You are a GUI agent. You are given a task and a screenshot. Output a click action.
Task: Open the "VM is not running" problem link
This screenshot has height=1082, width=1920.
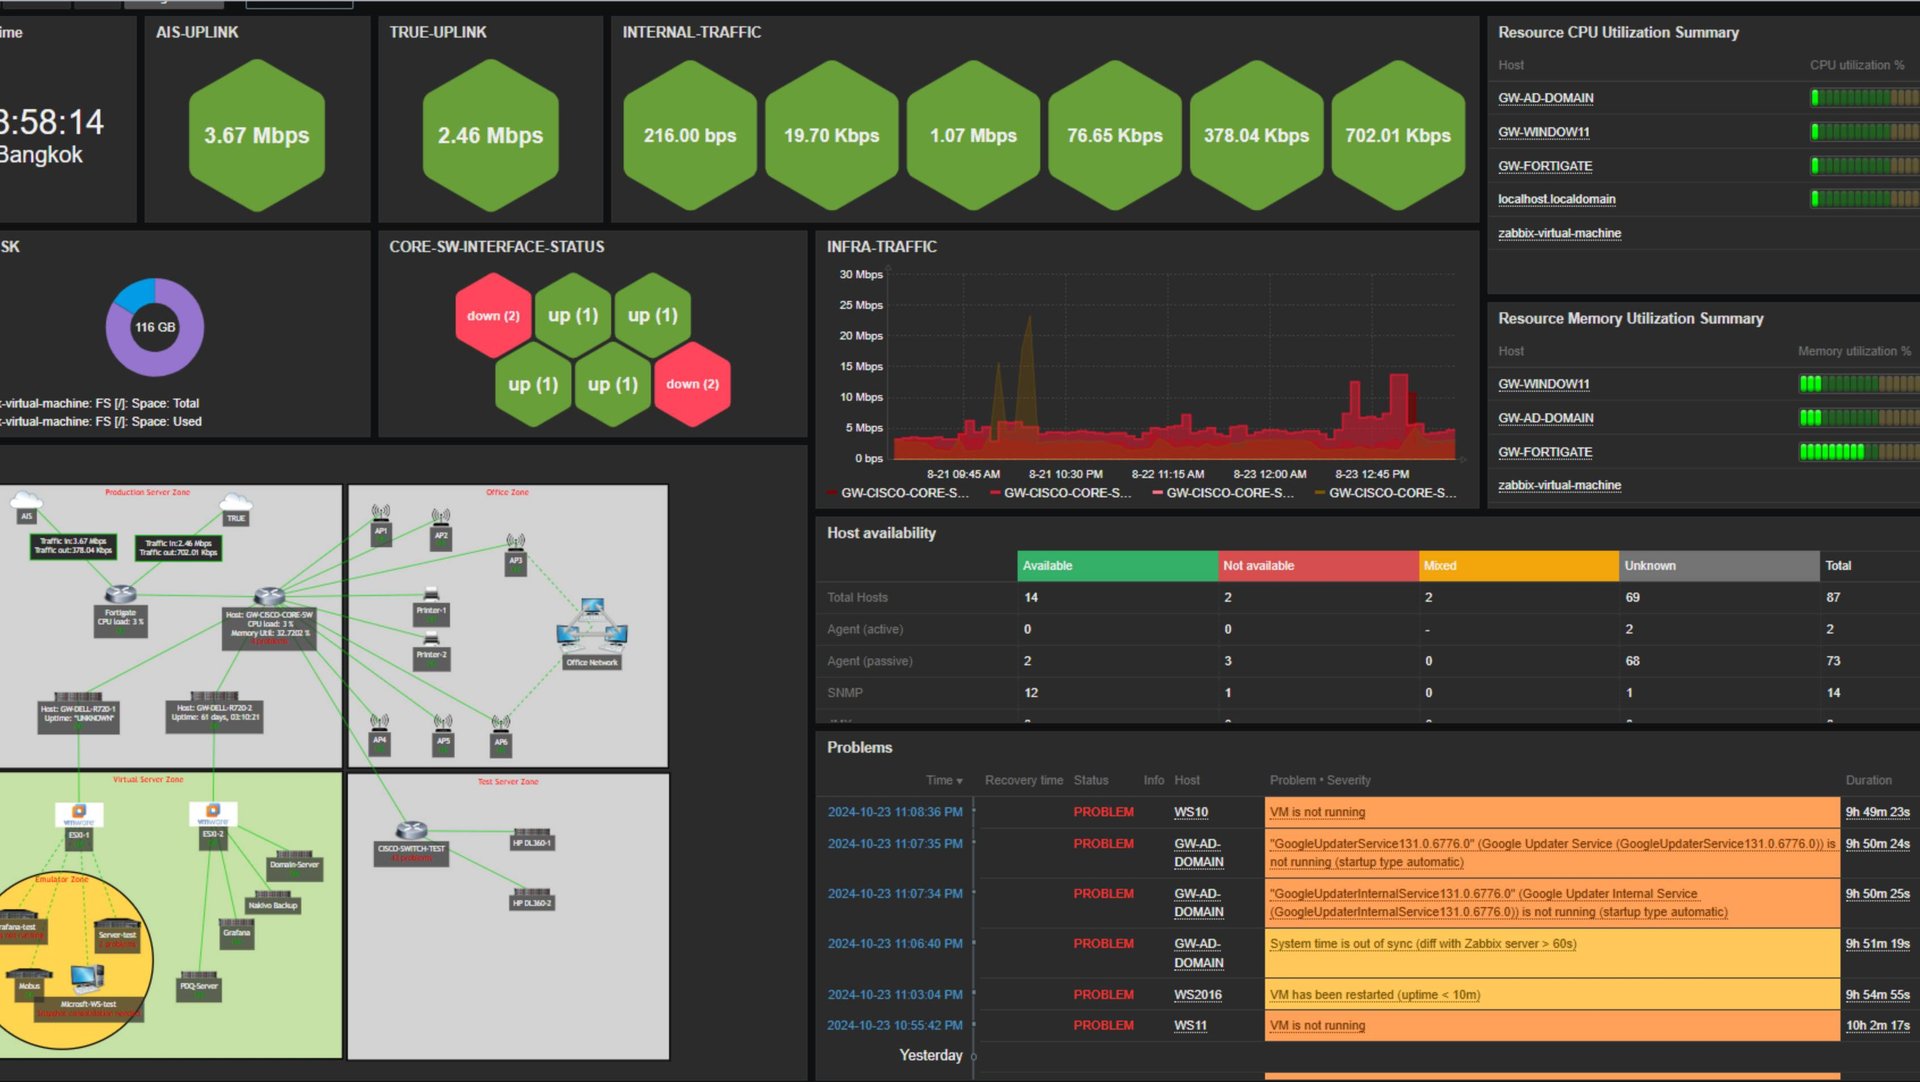[x=1316, y=812]
